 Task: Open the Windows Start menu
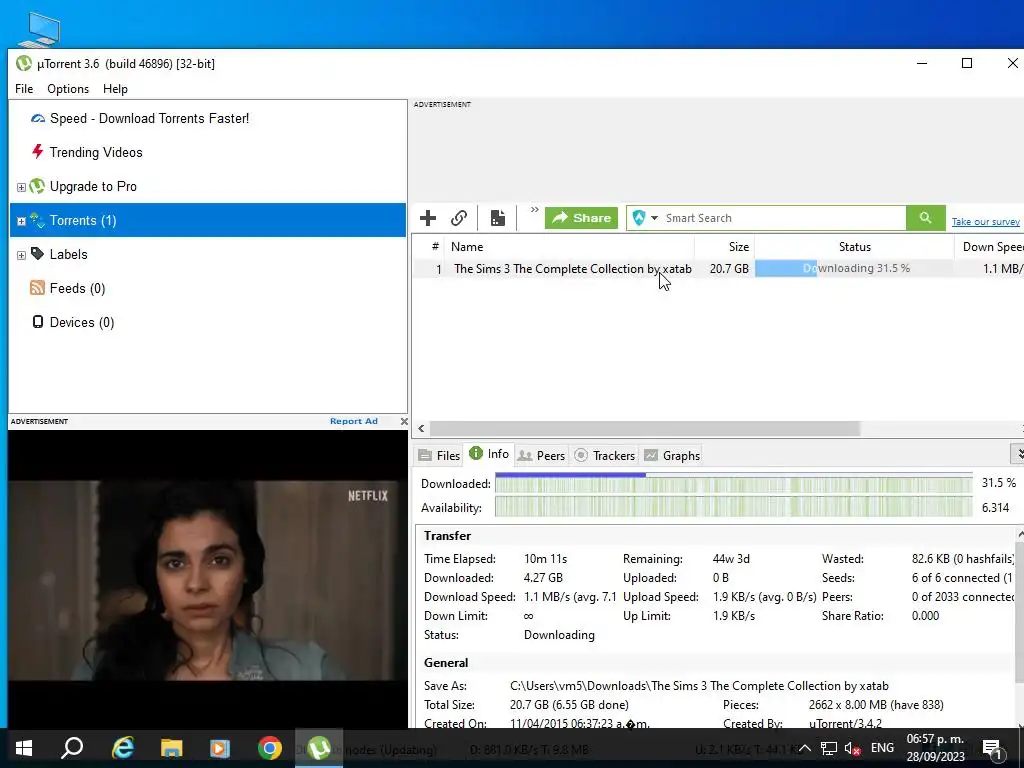pos(24,748)
